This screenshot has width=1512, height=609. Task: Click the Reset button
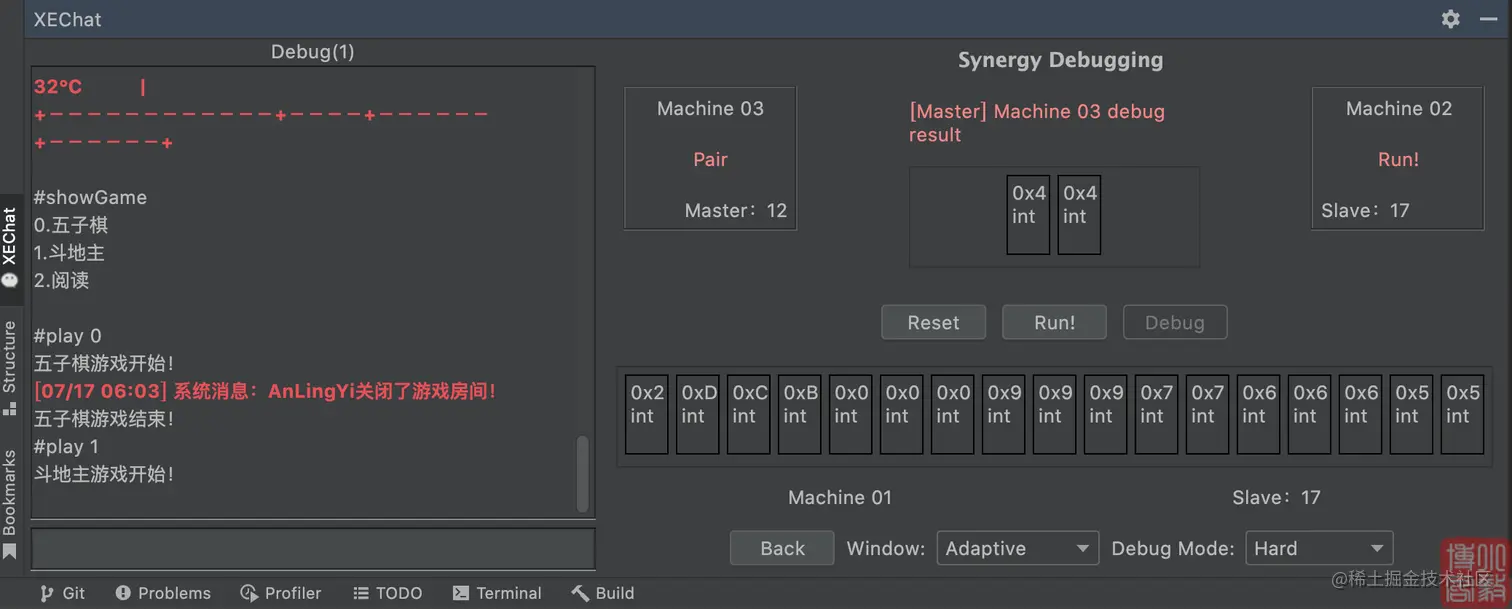(x=933, y=323)
